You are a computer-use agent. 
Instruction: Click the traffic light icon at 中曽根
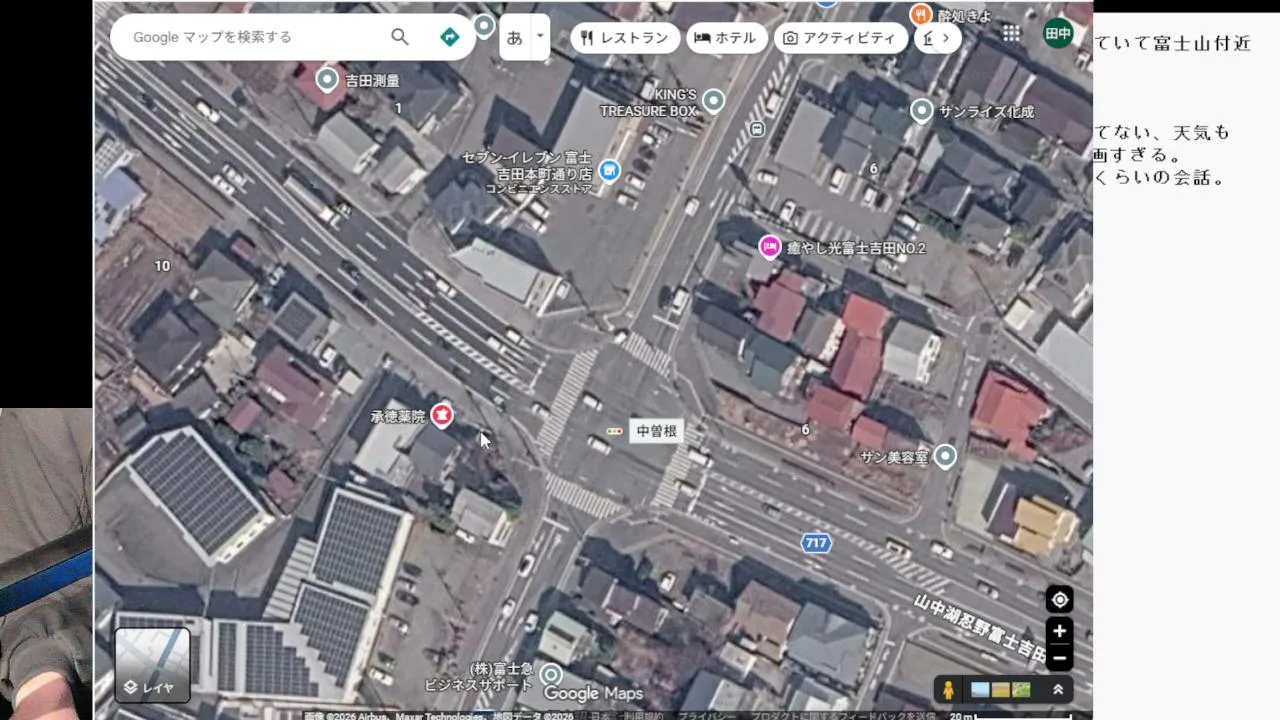click(614, 431)
